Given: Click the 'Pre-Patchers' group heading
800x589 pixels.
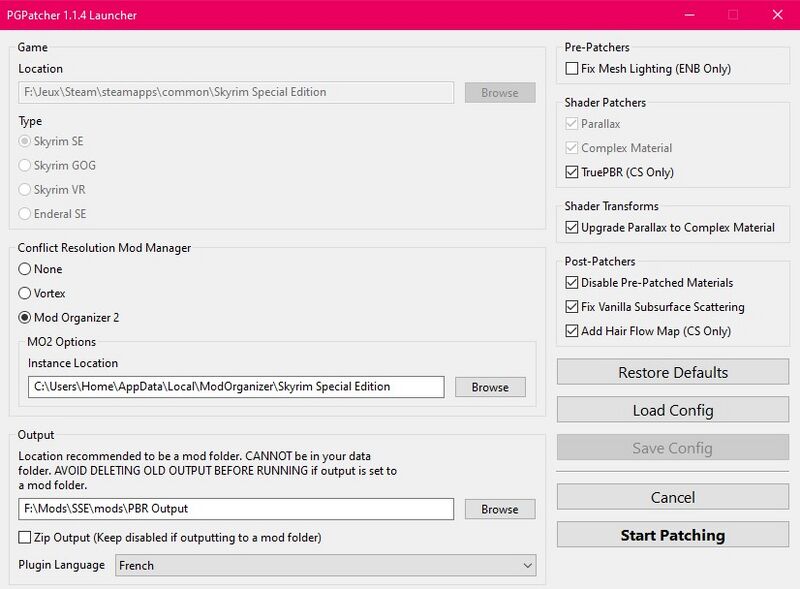Looking at the screenshot, I should [597, 47].
